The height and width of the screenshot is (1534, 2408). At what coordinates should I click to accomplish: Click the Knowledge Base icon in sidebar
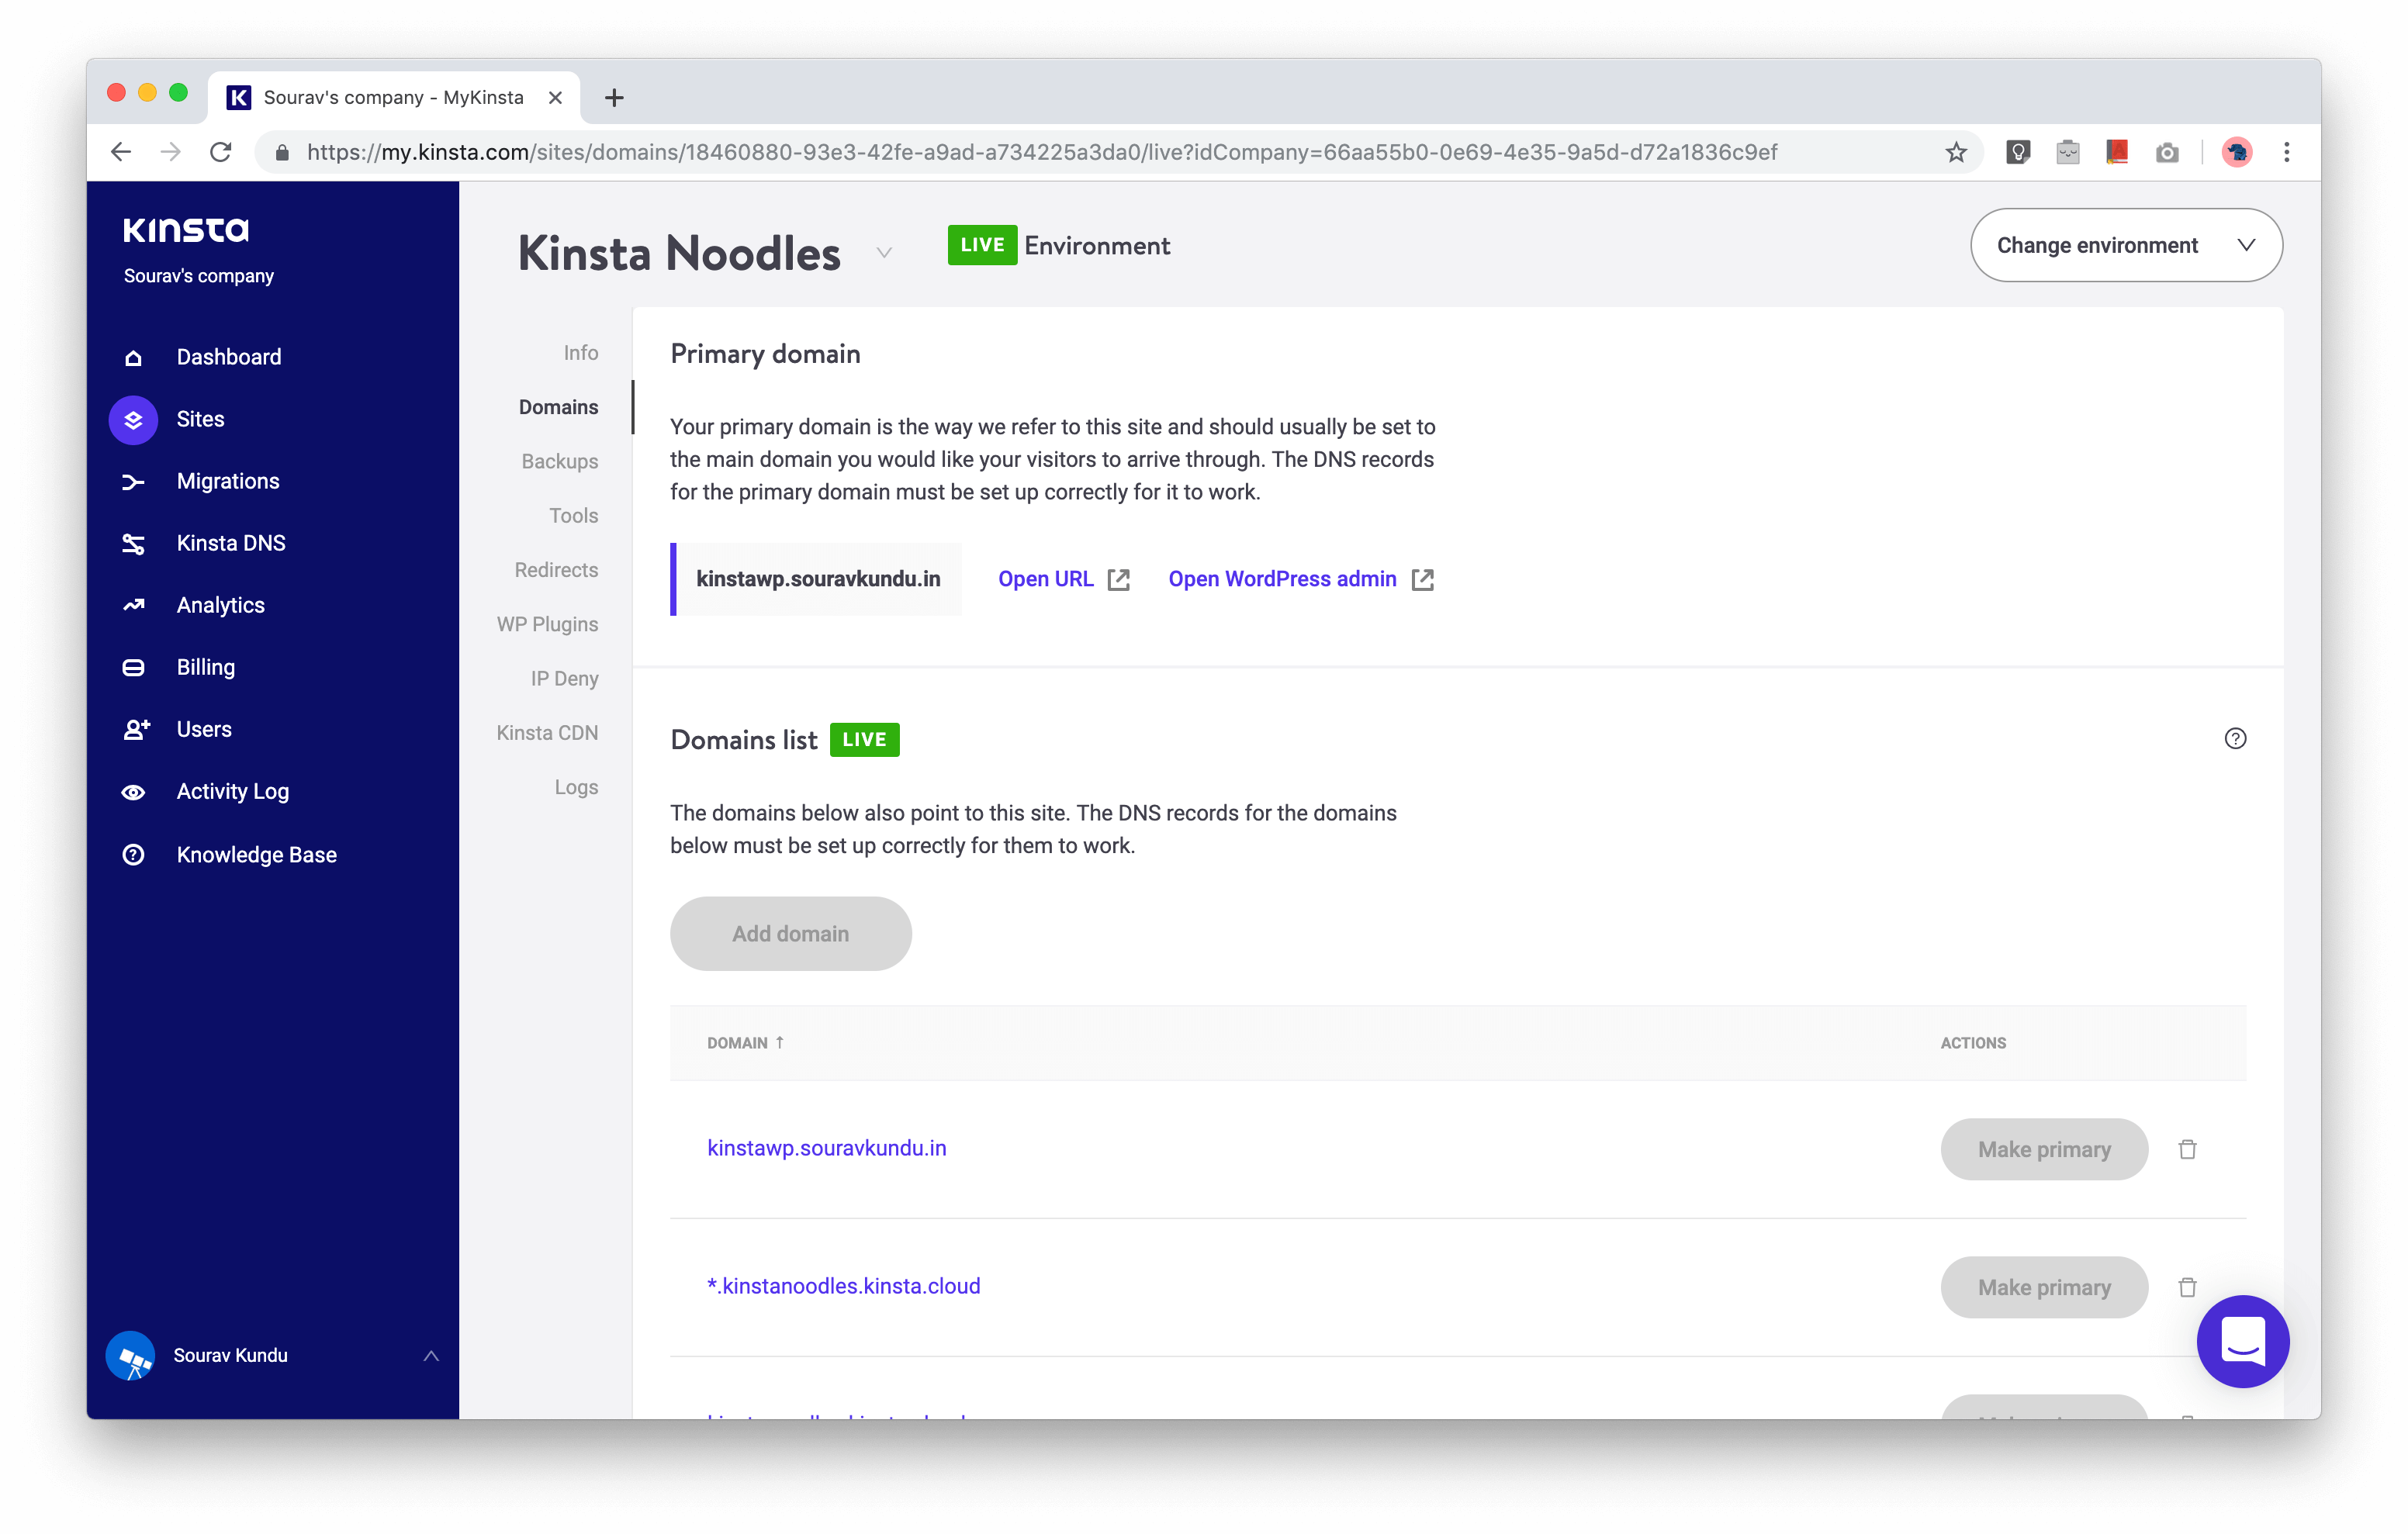pos(137,855)
